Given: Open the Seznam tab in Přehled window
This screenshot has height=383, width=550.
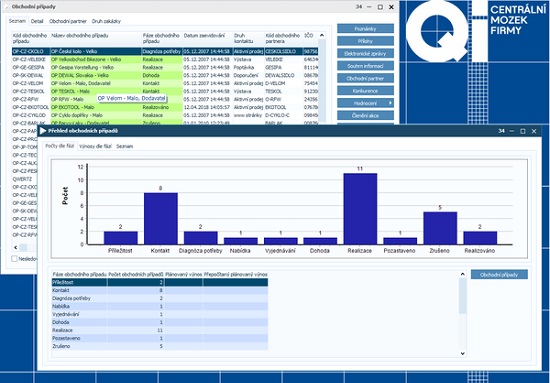Looking at the screenshot, I should pos(125,146).
